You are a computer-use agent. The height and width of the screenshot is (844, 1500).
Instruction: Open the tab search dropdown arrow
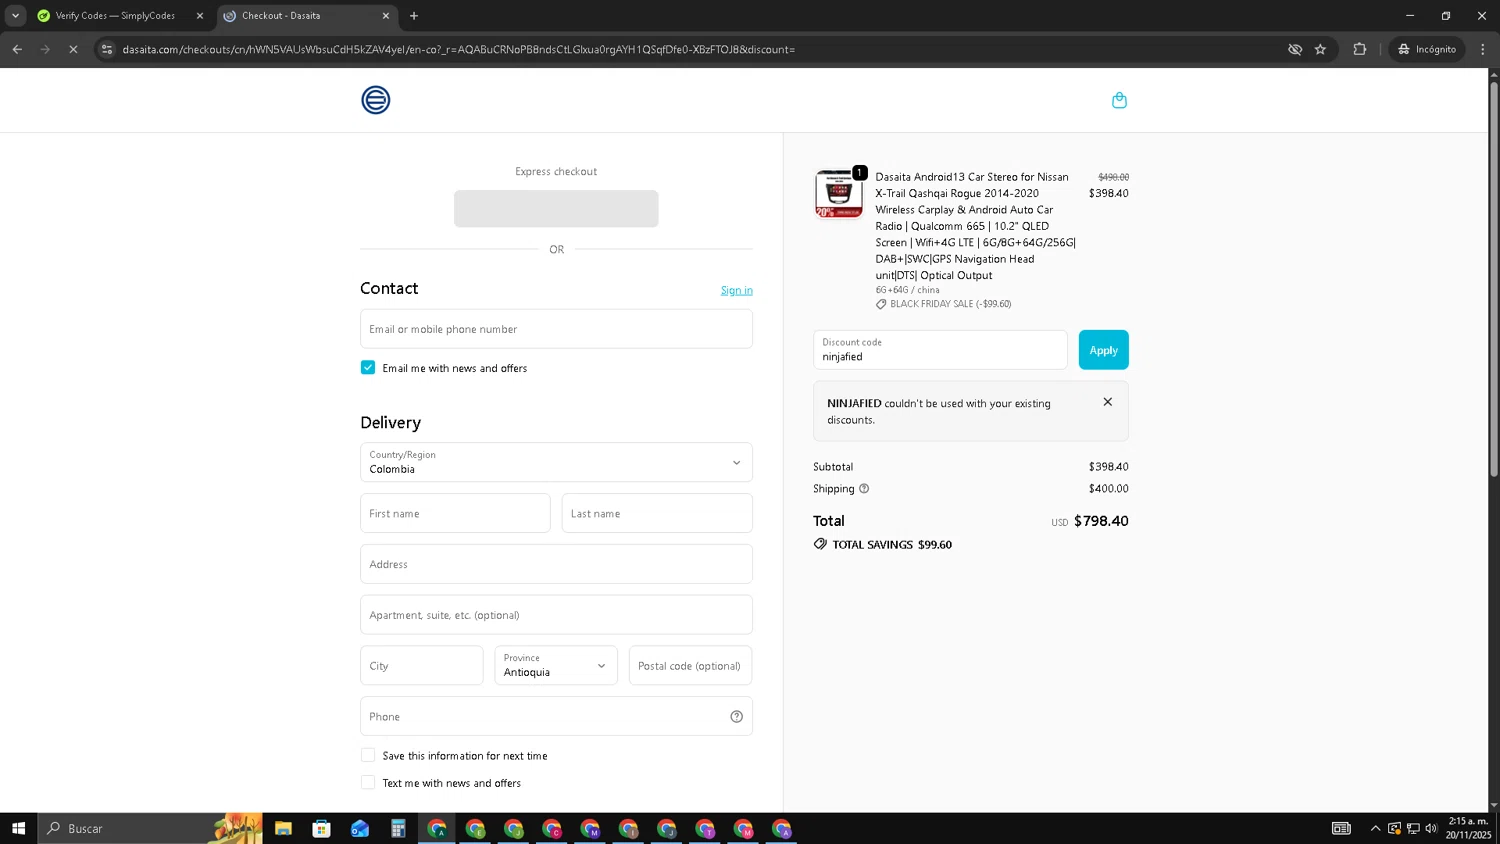15,16
